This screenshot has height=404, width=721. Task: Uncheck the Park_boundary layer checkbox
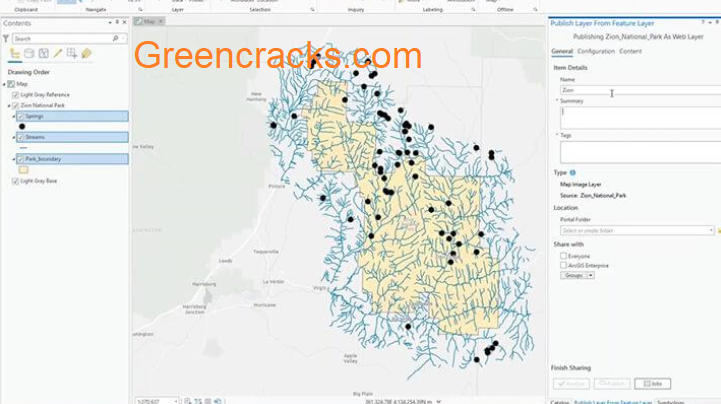pos(20,159)
